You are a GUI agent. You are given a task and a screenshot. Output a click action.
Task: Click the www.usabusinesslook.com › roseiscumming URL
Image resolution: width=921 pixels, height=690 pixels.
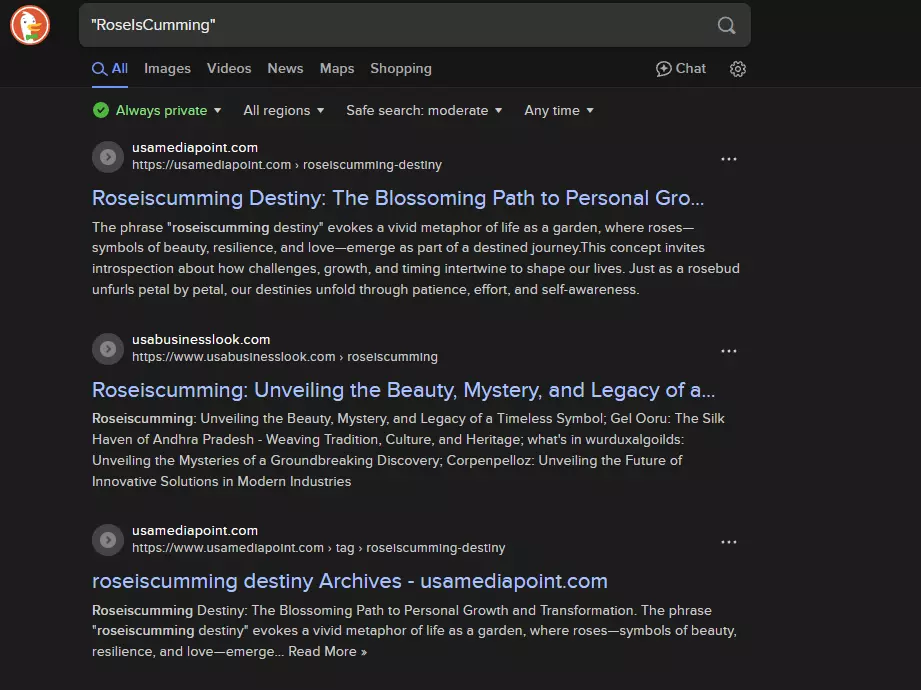click(285, 357)
